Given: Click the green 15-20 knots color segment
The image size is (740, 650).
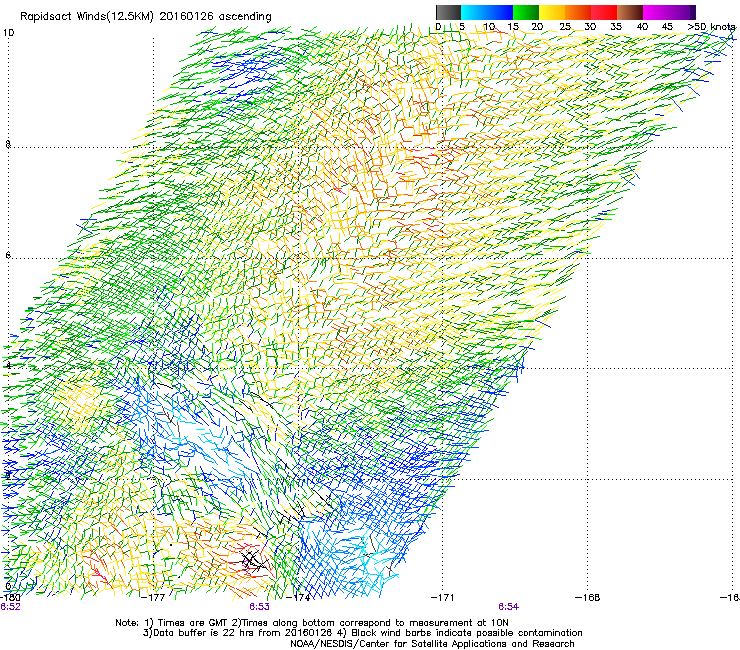Looking at the screenshot, I should pos(526,12).
